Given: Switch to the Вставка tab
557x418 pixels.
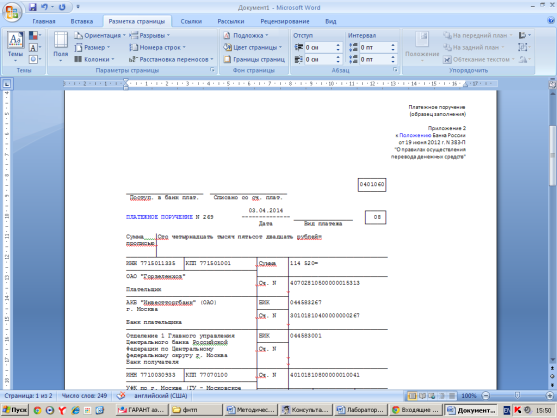Looking at the screenshot, I should 82,21.
